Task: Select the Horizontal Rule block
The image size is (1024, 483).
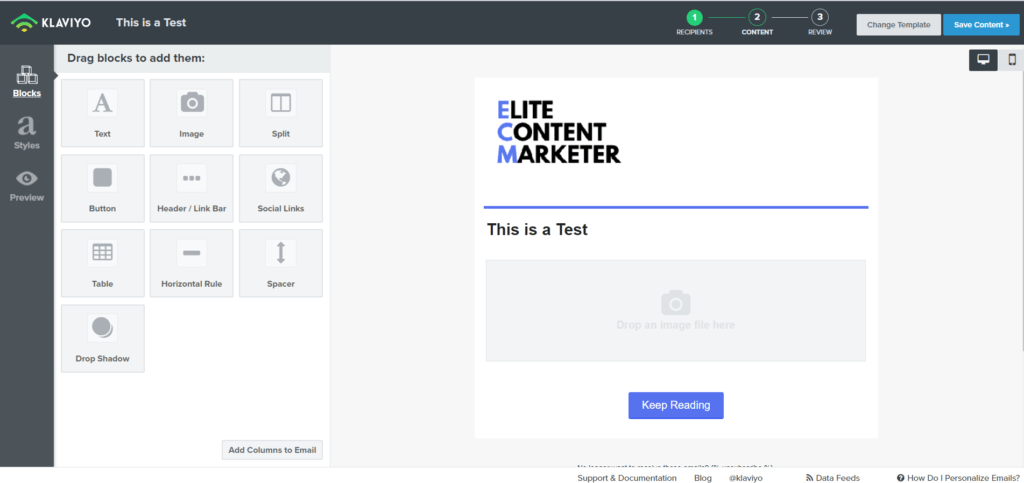Action: coord(191,263)
